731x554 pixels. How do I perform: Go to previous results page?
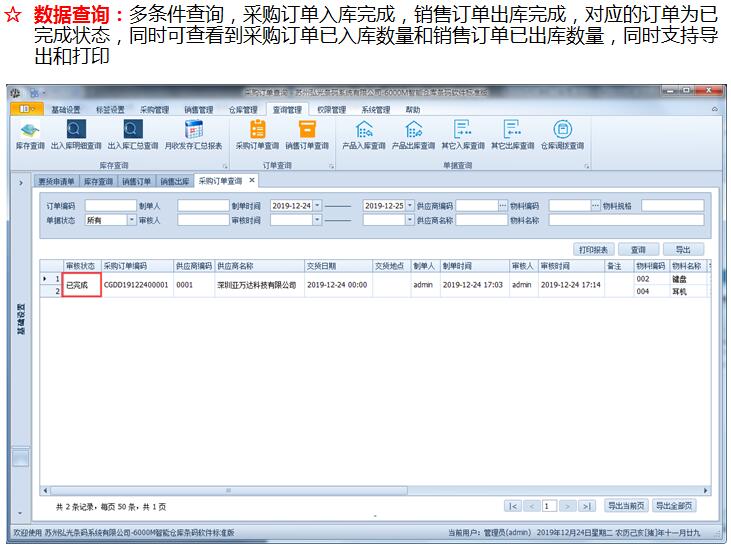click(531, 506)
